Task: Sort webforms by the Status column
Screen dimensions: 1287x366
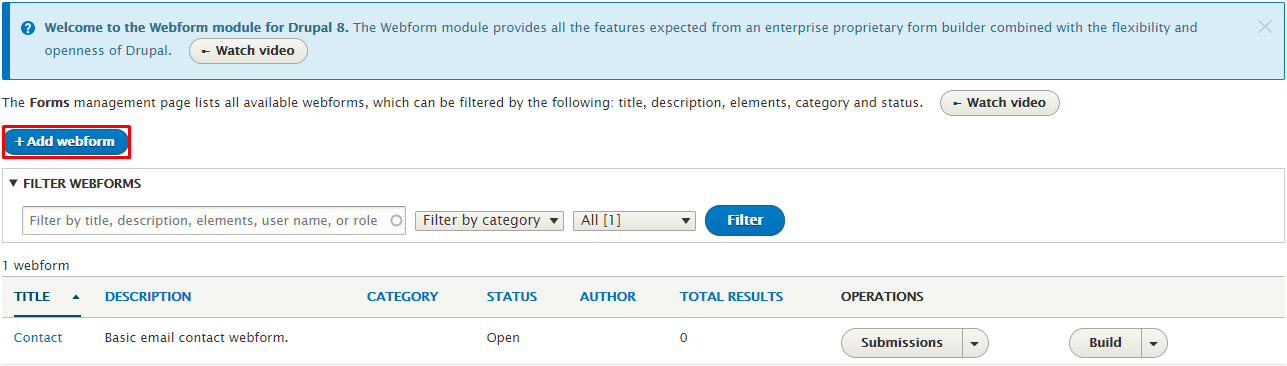Action: pos(512,297)
